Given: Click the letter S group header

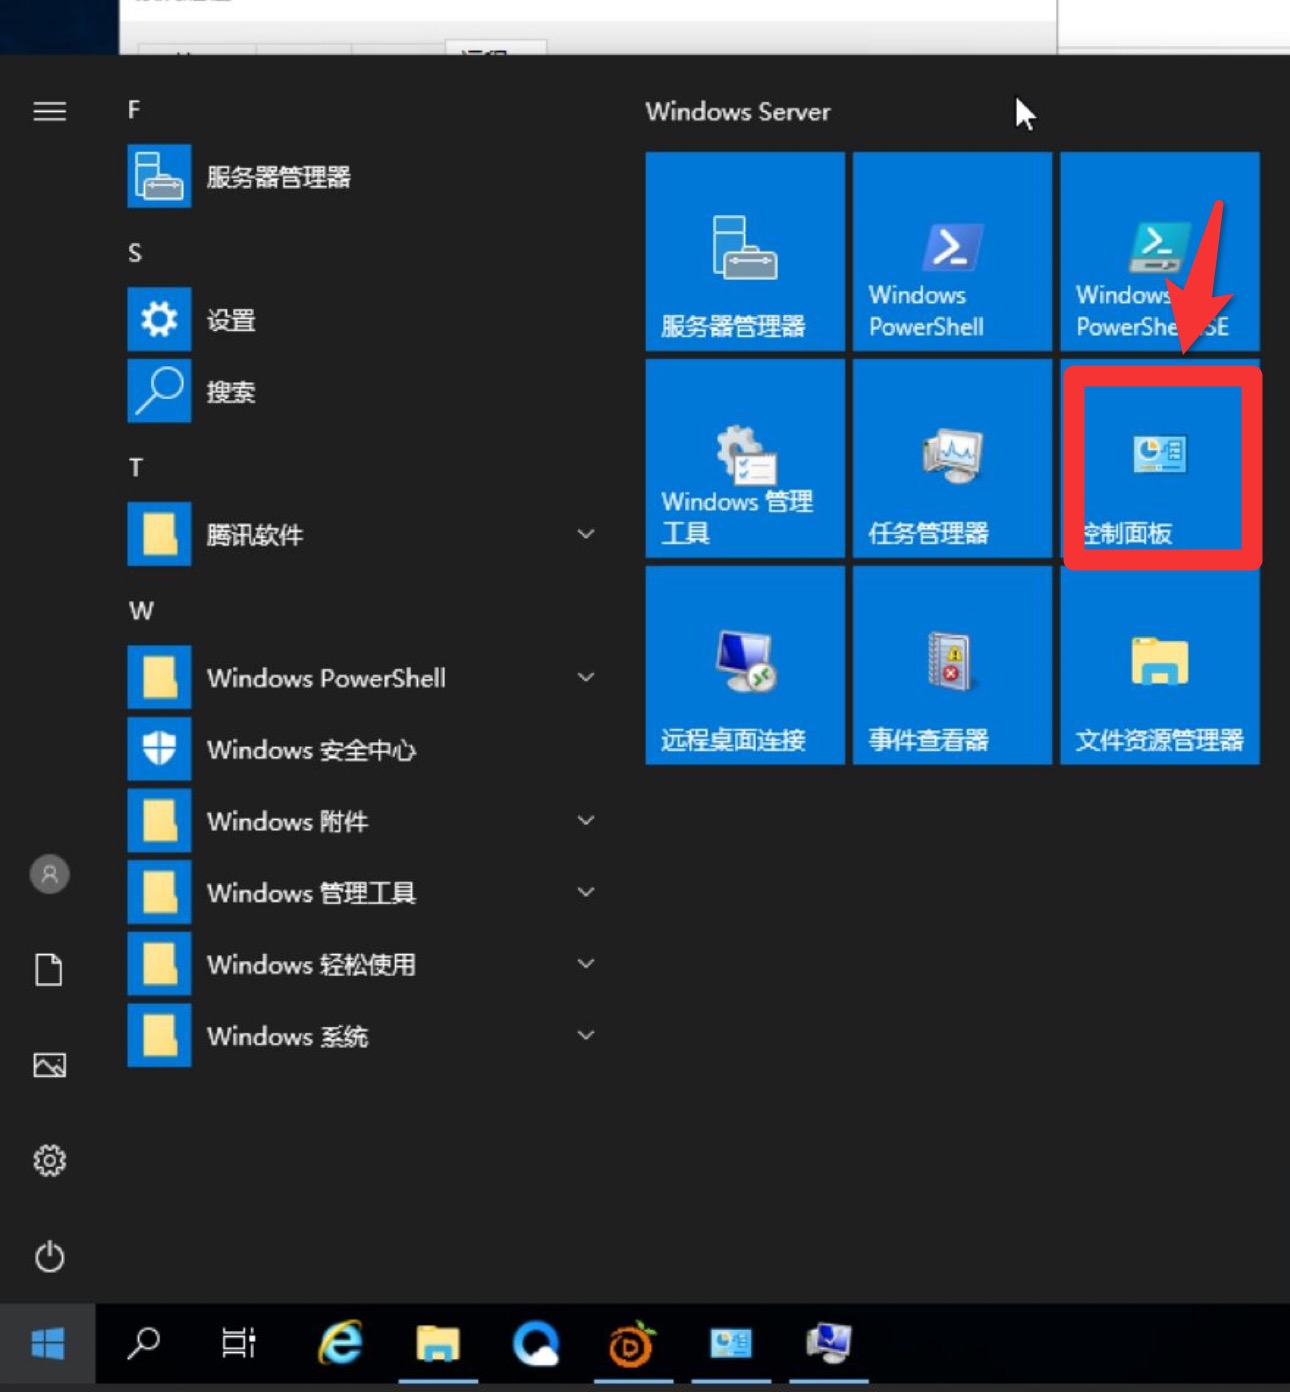Looking at the screenshot, I should [x=135, y=253].
